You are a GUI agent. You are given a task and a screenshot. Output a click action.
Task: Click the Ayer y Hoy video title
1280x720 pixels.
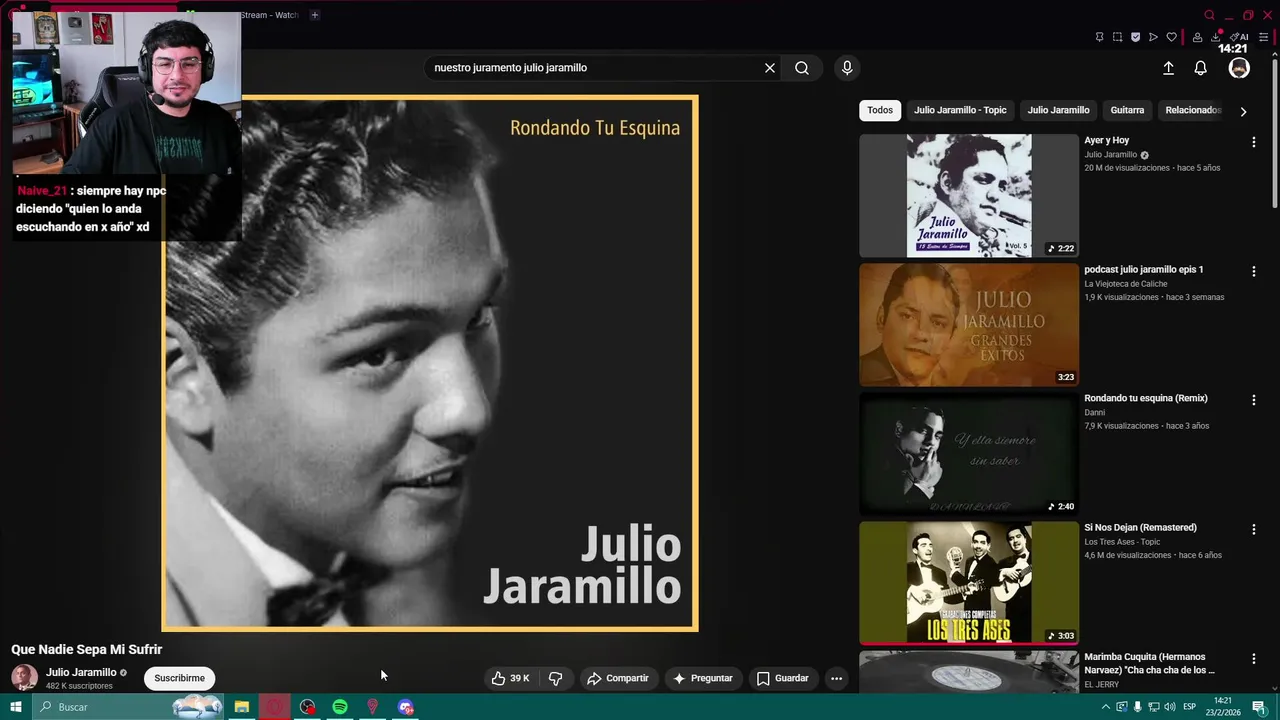click(1106, 141)
